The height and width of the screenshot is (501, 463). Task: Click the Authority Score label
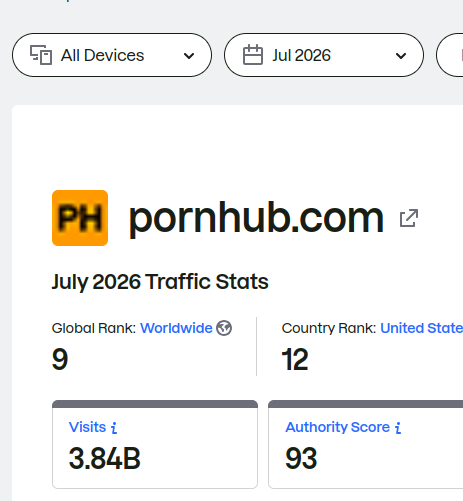[338, 427]
